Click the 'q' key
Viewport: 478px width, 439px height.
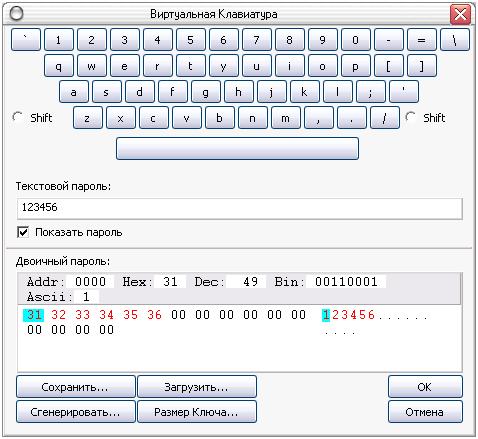pos(59,66)
